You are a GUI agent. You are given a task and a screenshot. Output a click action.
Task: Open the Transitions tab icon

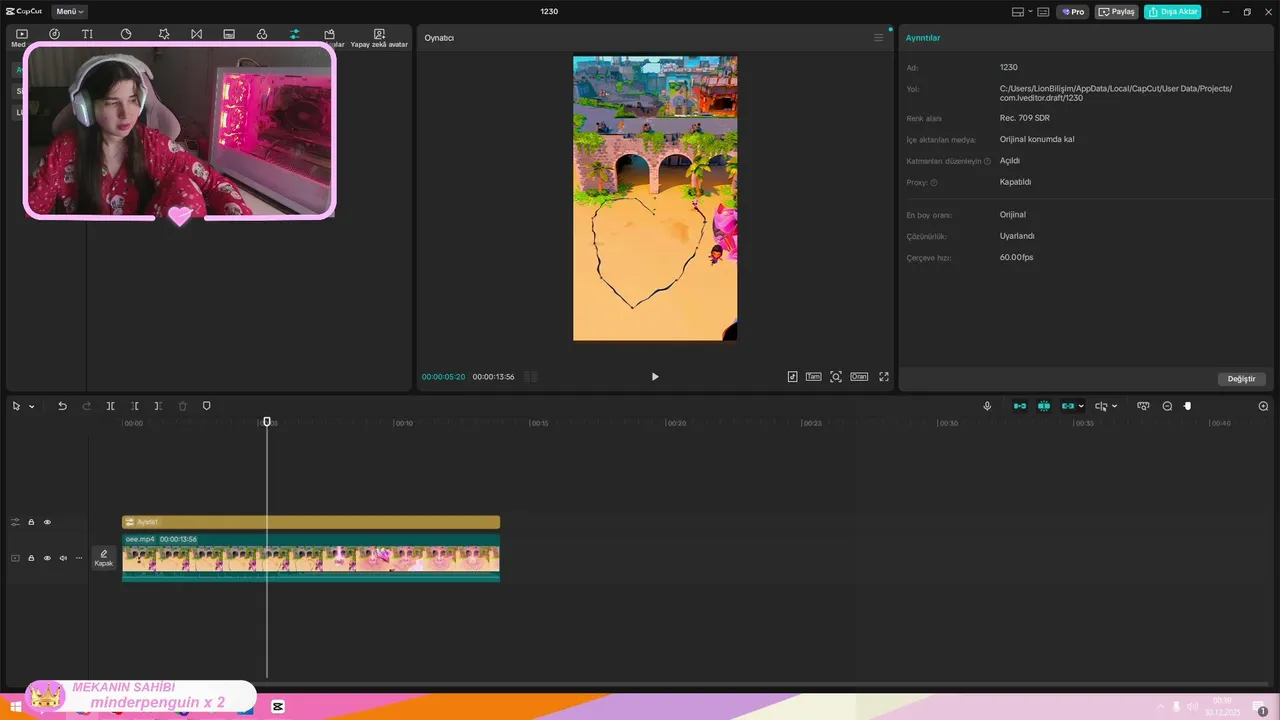196,34
